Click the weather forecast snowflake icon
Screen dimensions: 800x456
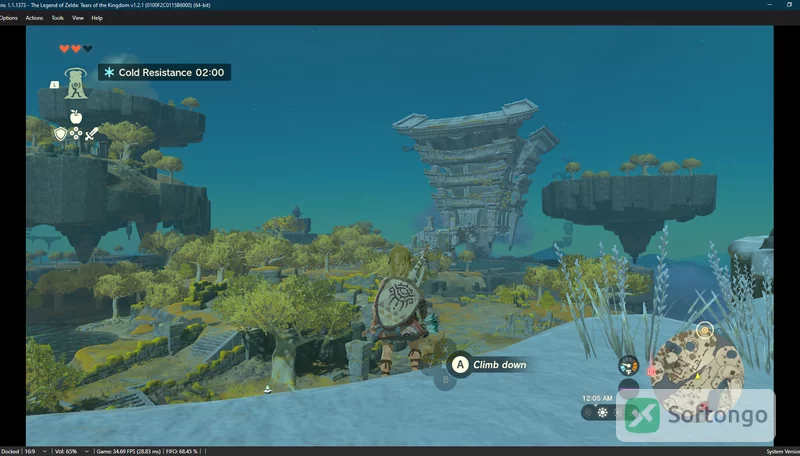603,413
